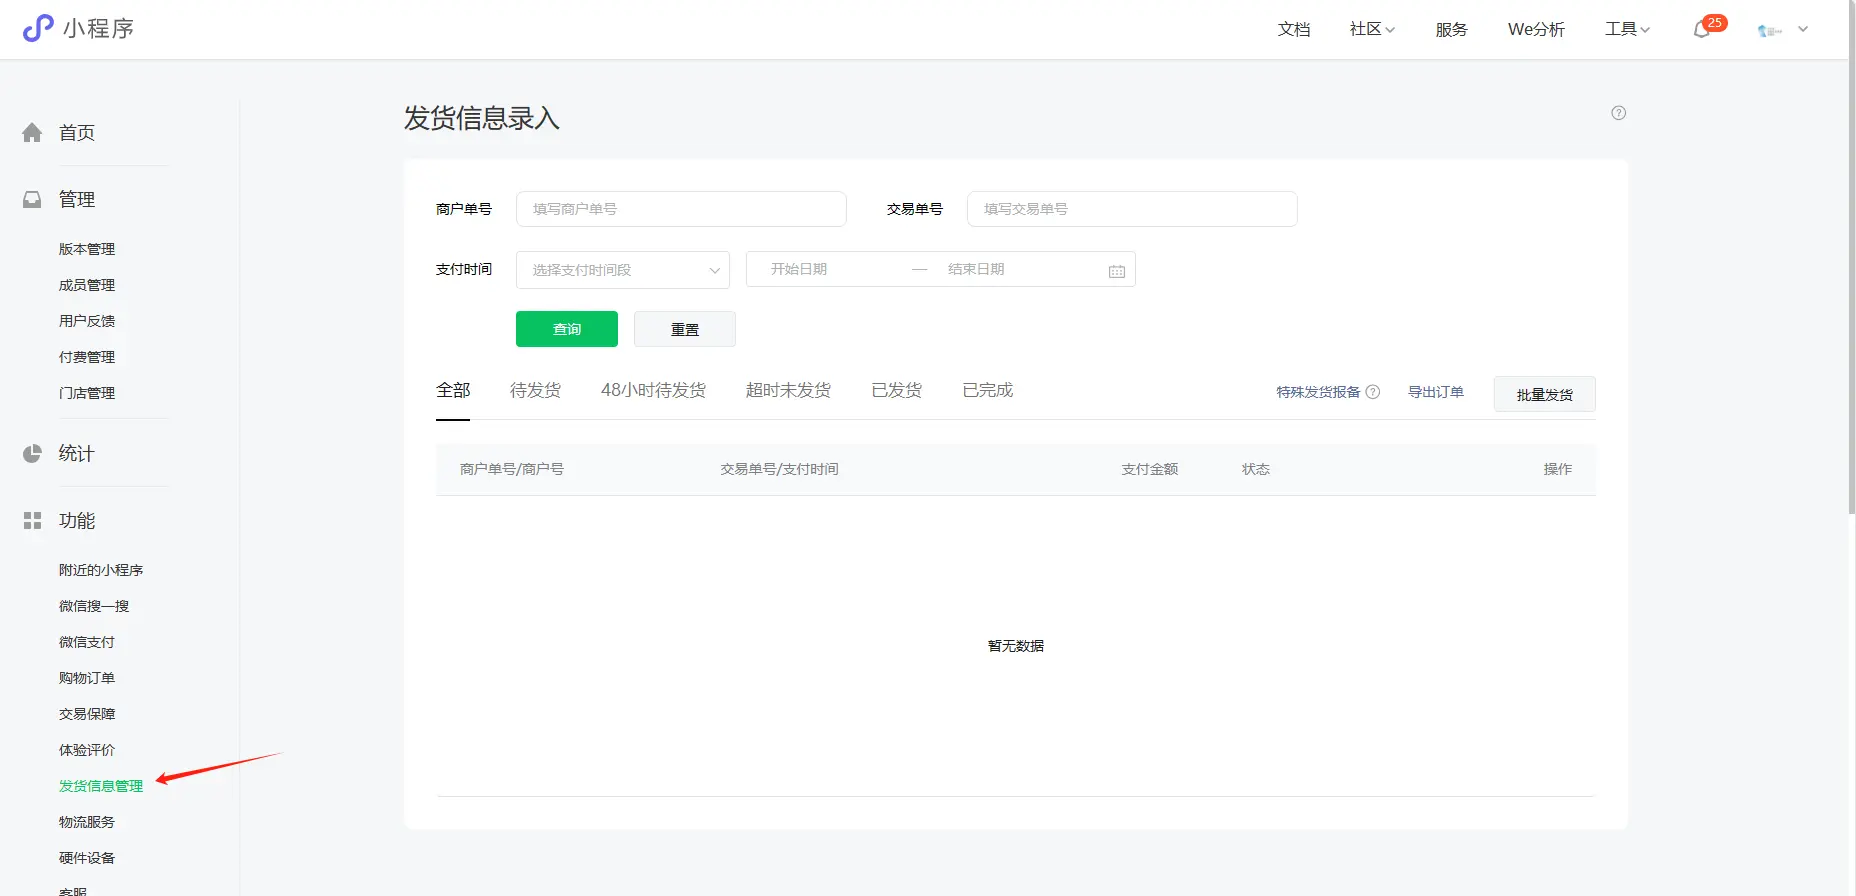Open 物流服务 in sidebar
Viewport: 1856px width, 896px height.
[87, 822]
